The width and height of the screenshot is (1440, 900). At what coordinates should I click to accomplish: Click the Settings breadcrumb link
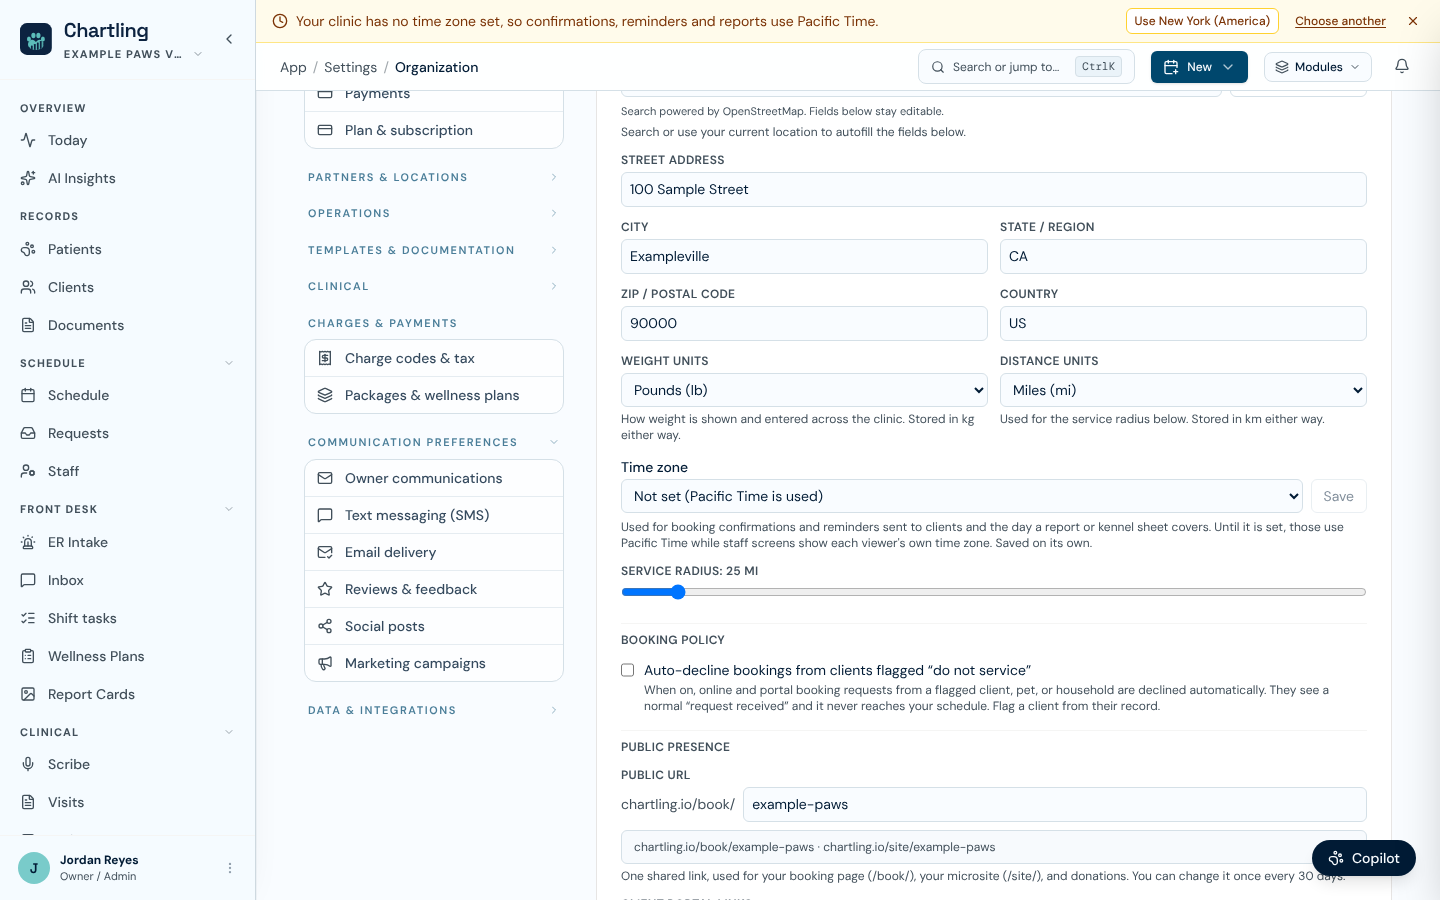tap(350, 67)
